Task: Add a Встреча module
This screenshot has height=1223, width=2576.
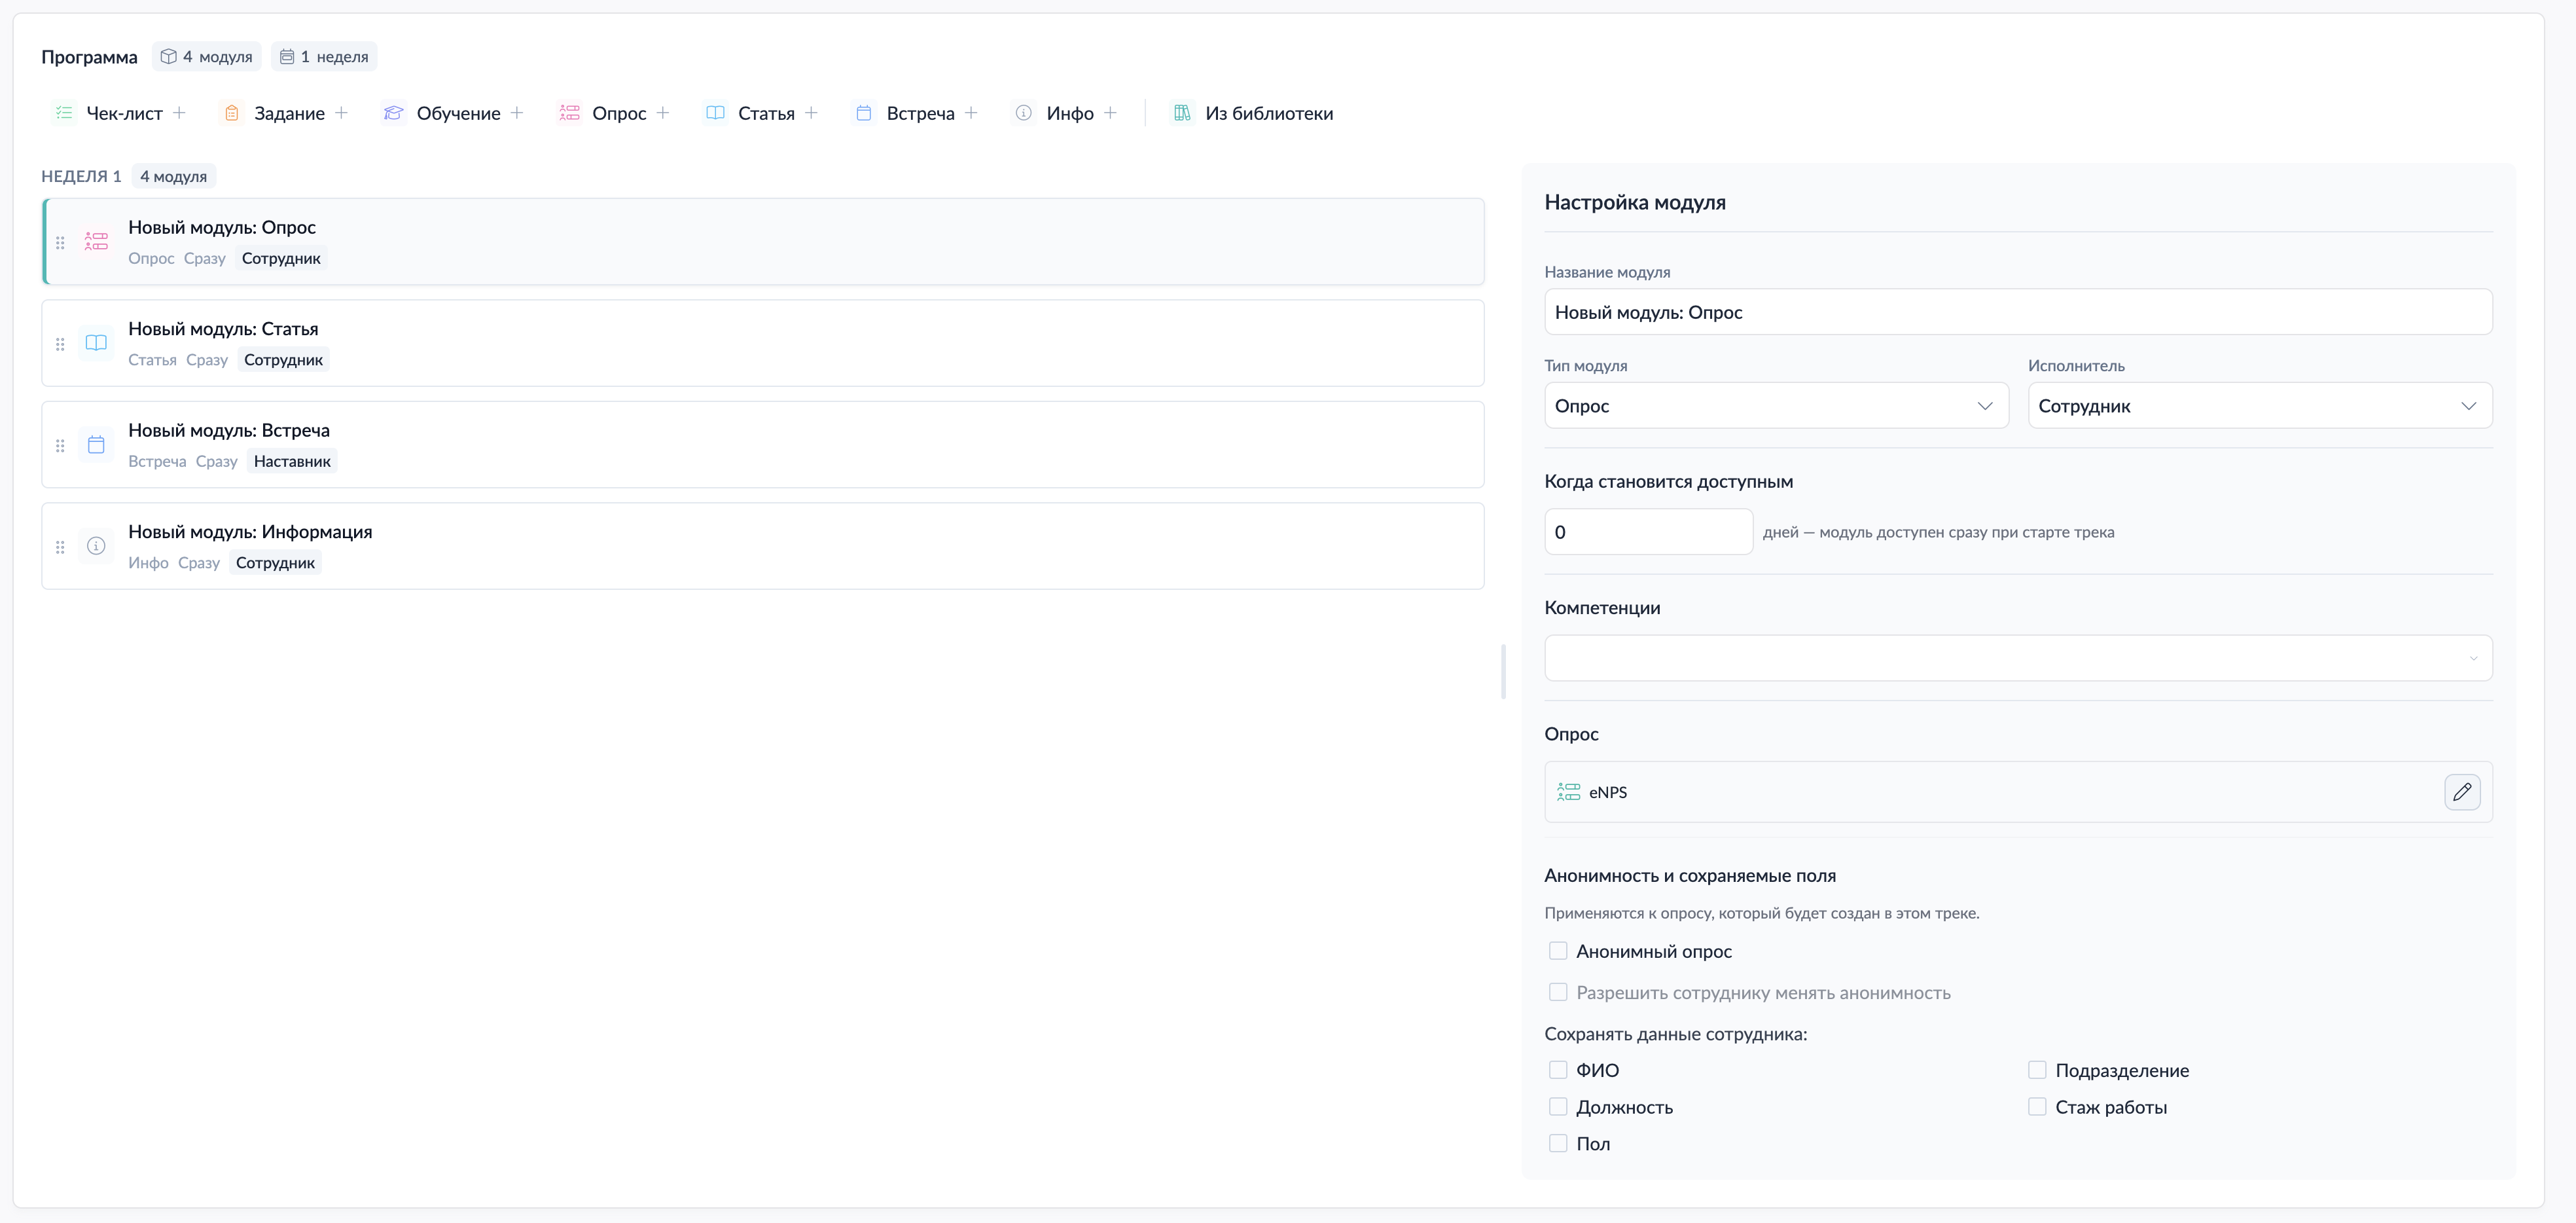Action: coord(916,113)
